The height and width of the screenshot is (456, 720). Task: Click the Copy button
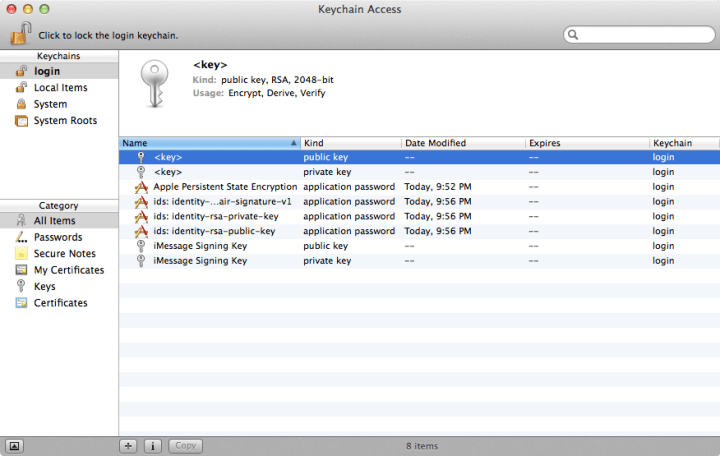coord(186,446)
